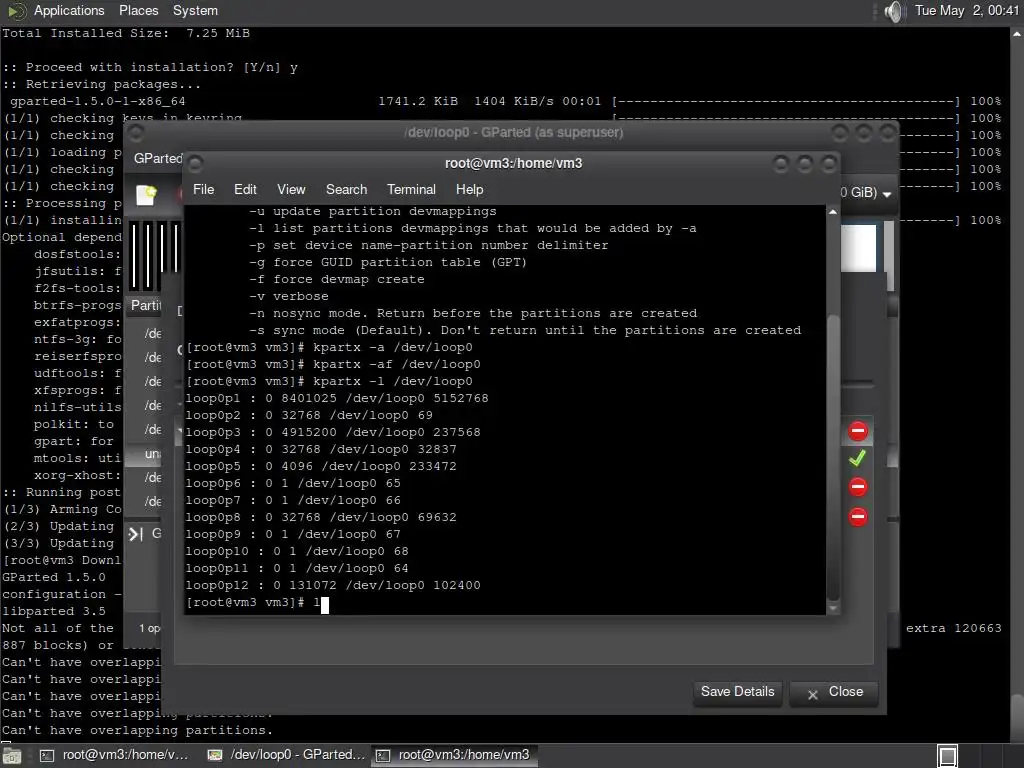Screen dimensions: 1024x768
Task: Click the '-v verbose' option line
Action: coord(289,296)
